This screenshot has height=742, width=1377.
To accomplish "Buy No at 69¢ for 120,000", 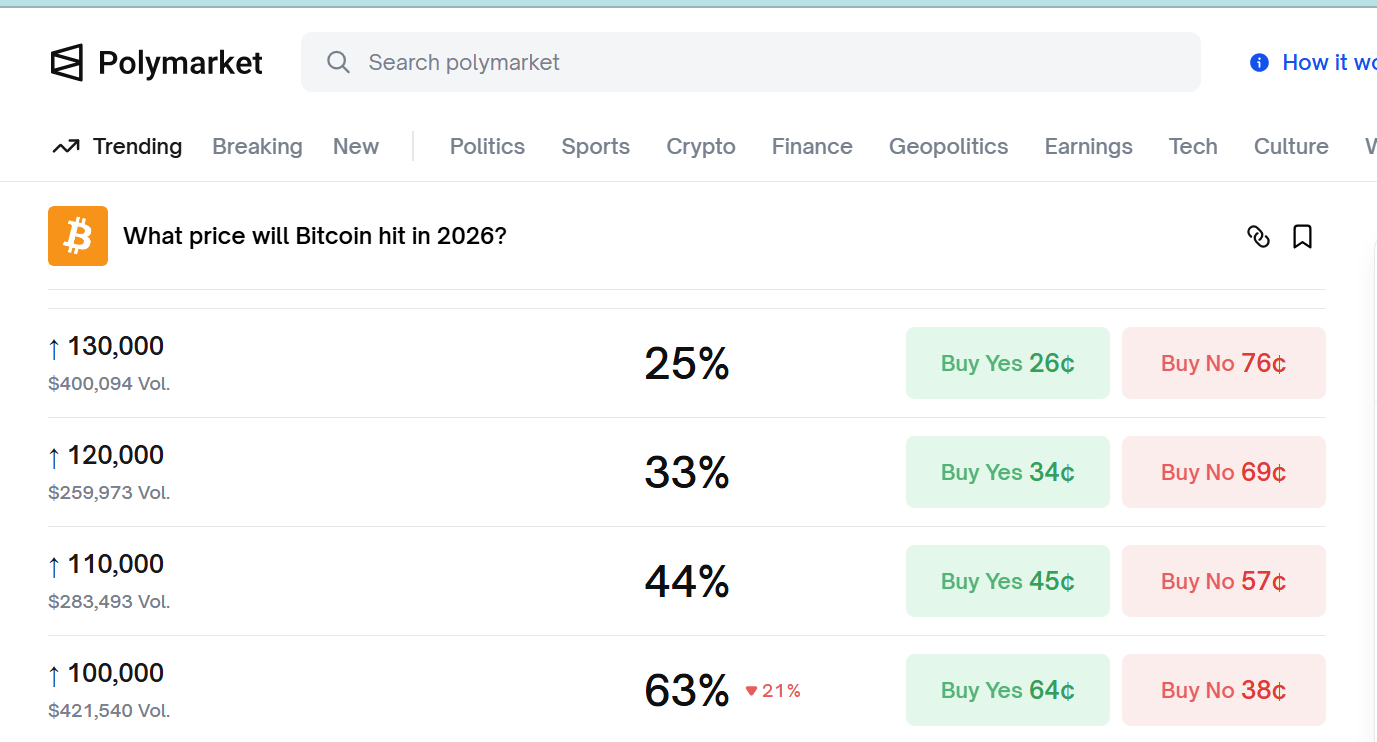I will pyautogui.click(x=1223, y=472).
